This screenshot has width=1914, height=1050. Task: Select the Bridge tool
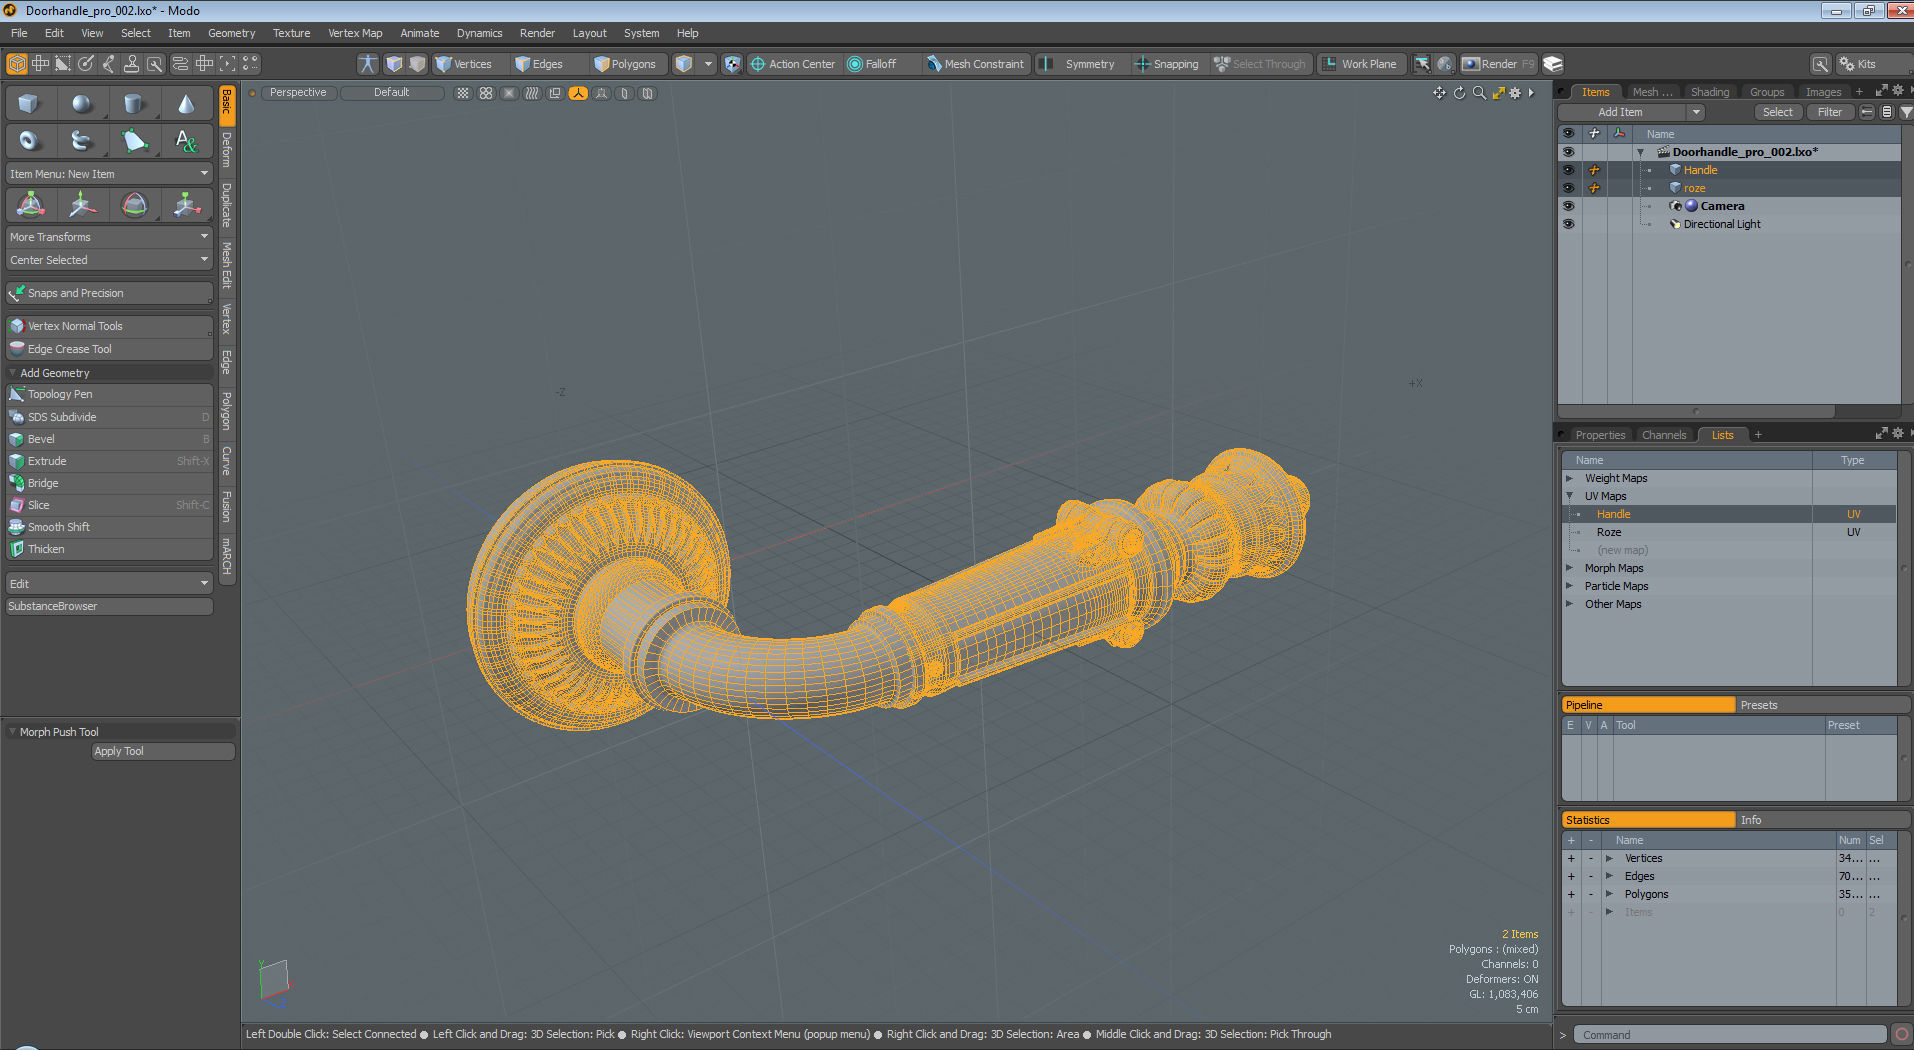coord(110,483)
